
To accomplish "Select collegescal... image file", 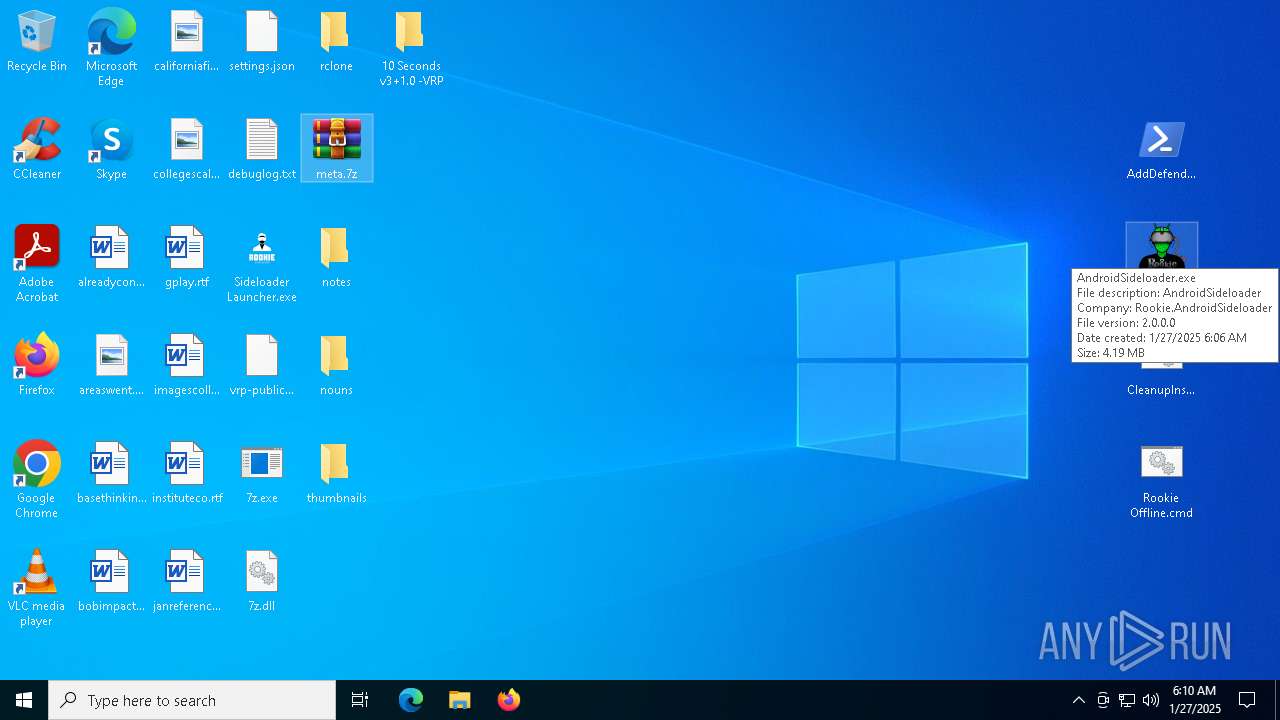I will 186,150.
